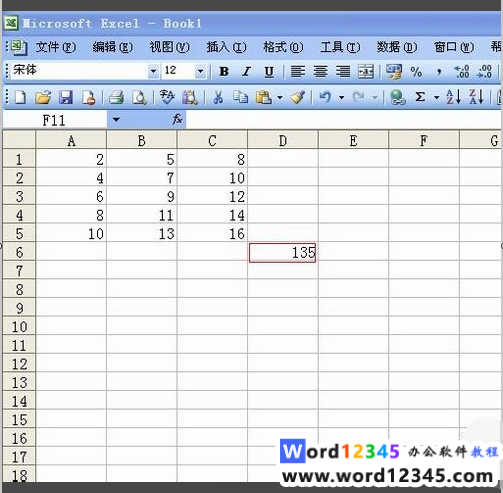The image size is (503, 493).
Task: Expand AutoSum functions dropdown arrow
Action: 436,97
